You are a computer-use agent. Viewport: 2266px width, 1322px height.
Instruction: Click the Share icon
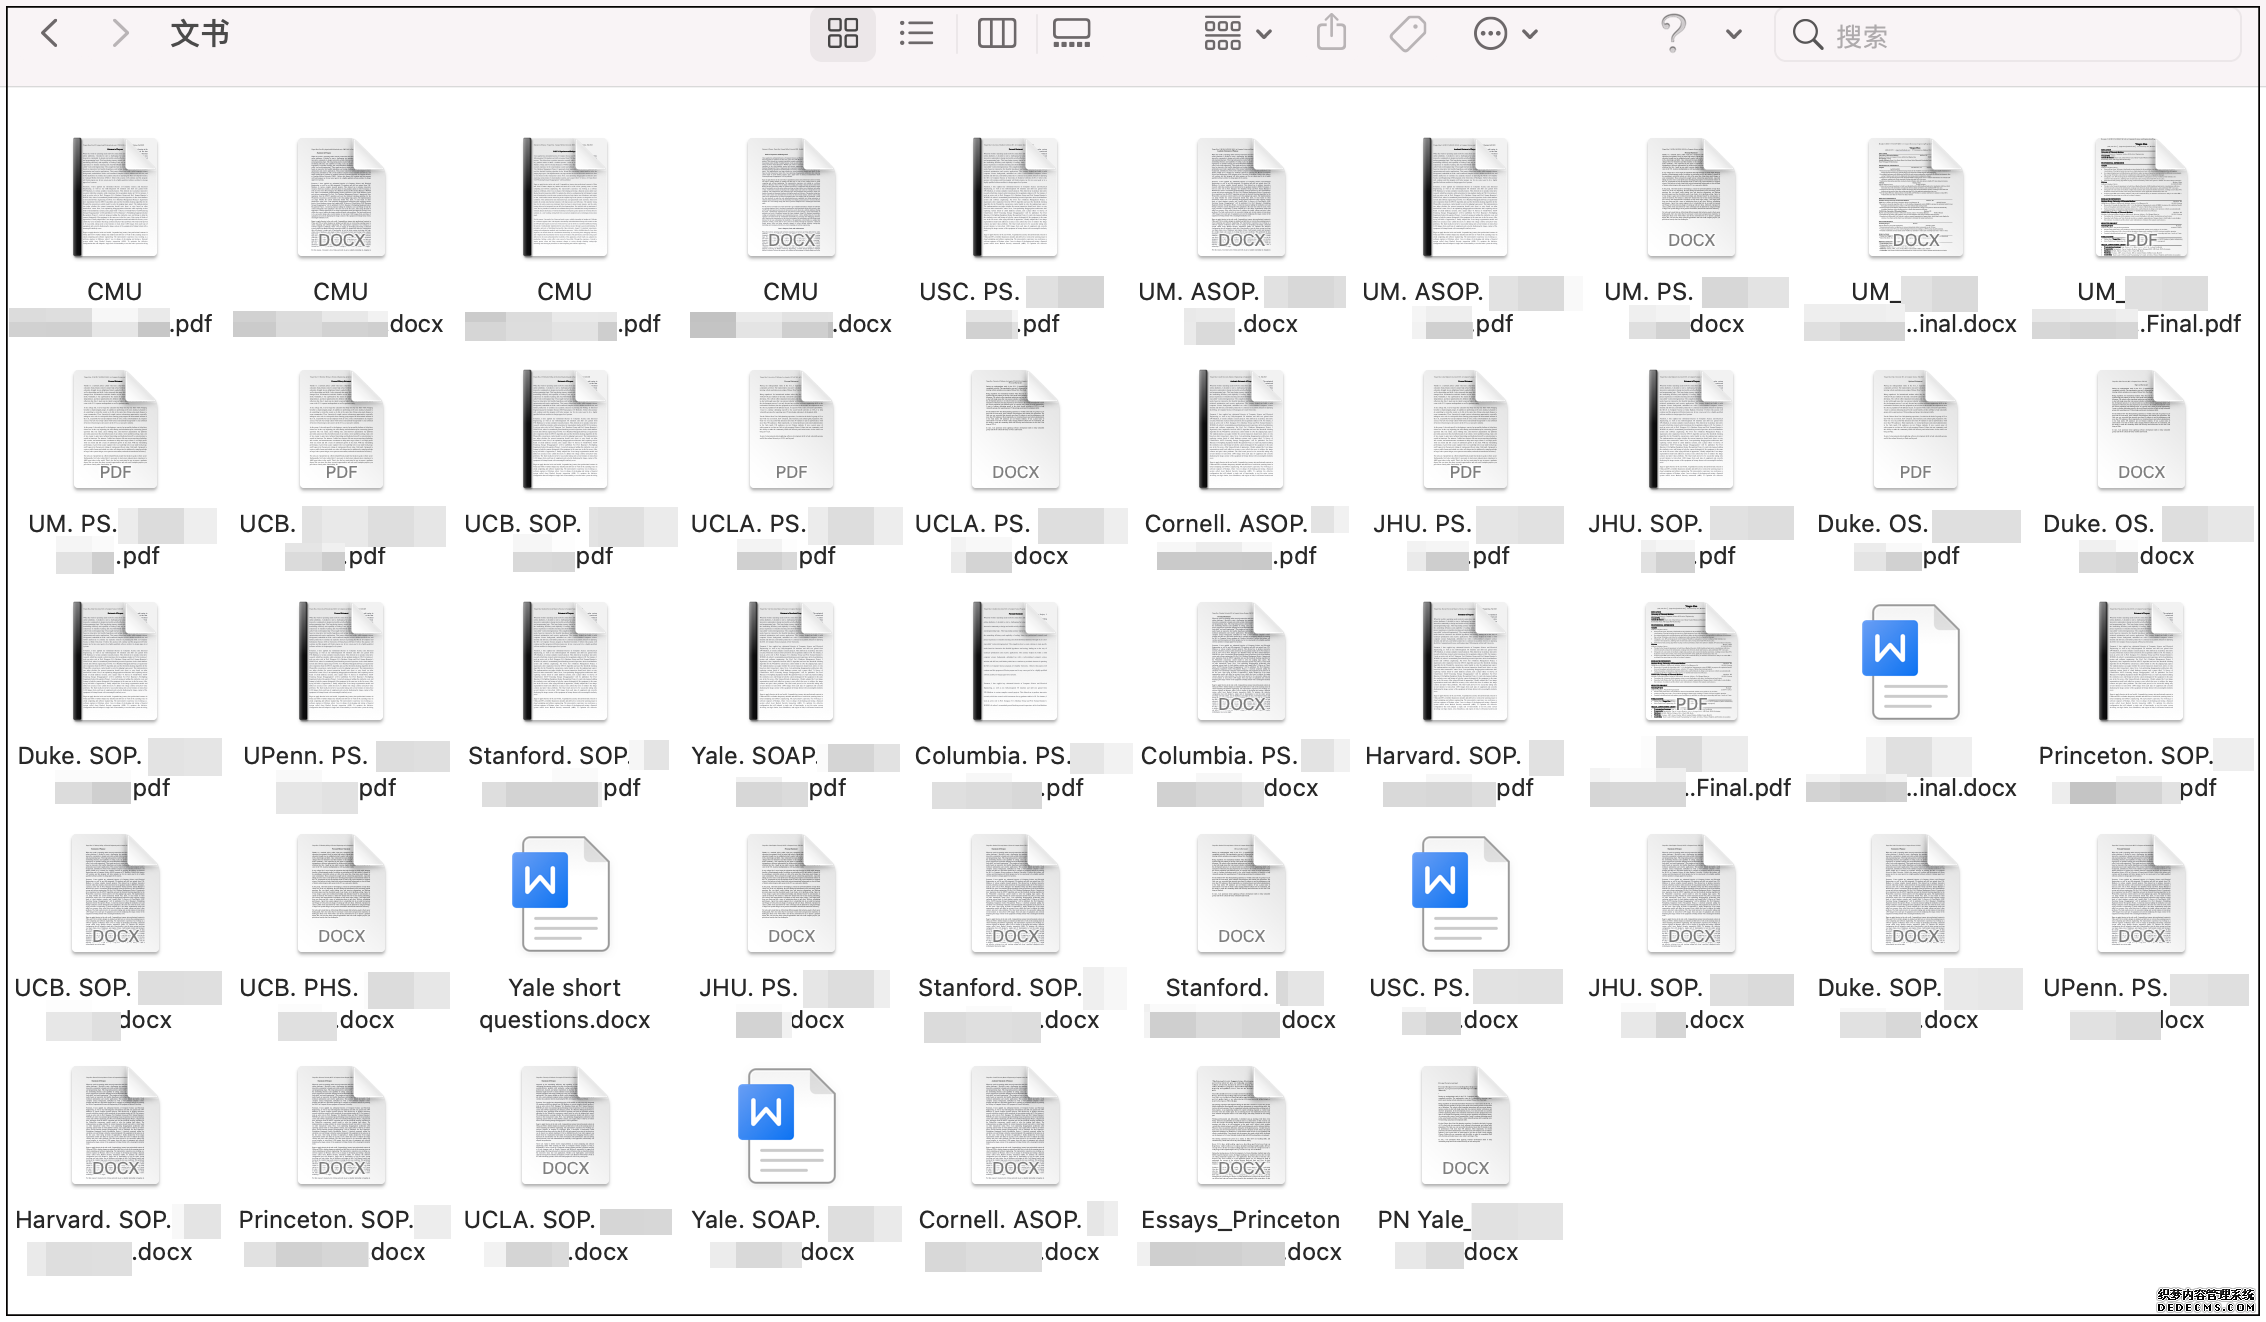pyautogui.click(x=1331, y=34)
